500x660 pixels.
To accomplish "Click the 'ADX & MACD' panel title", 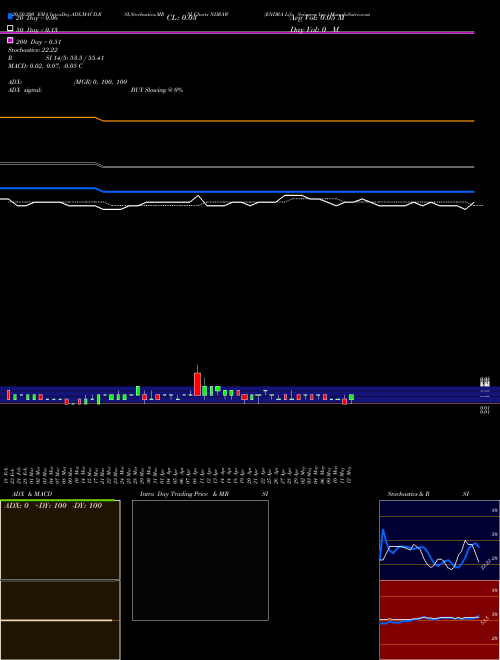I will coord(32,494).
